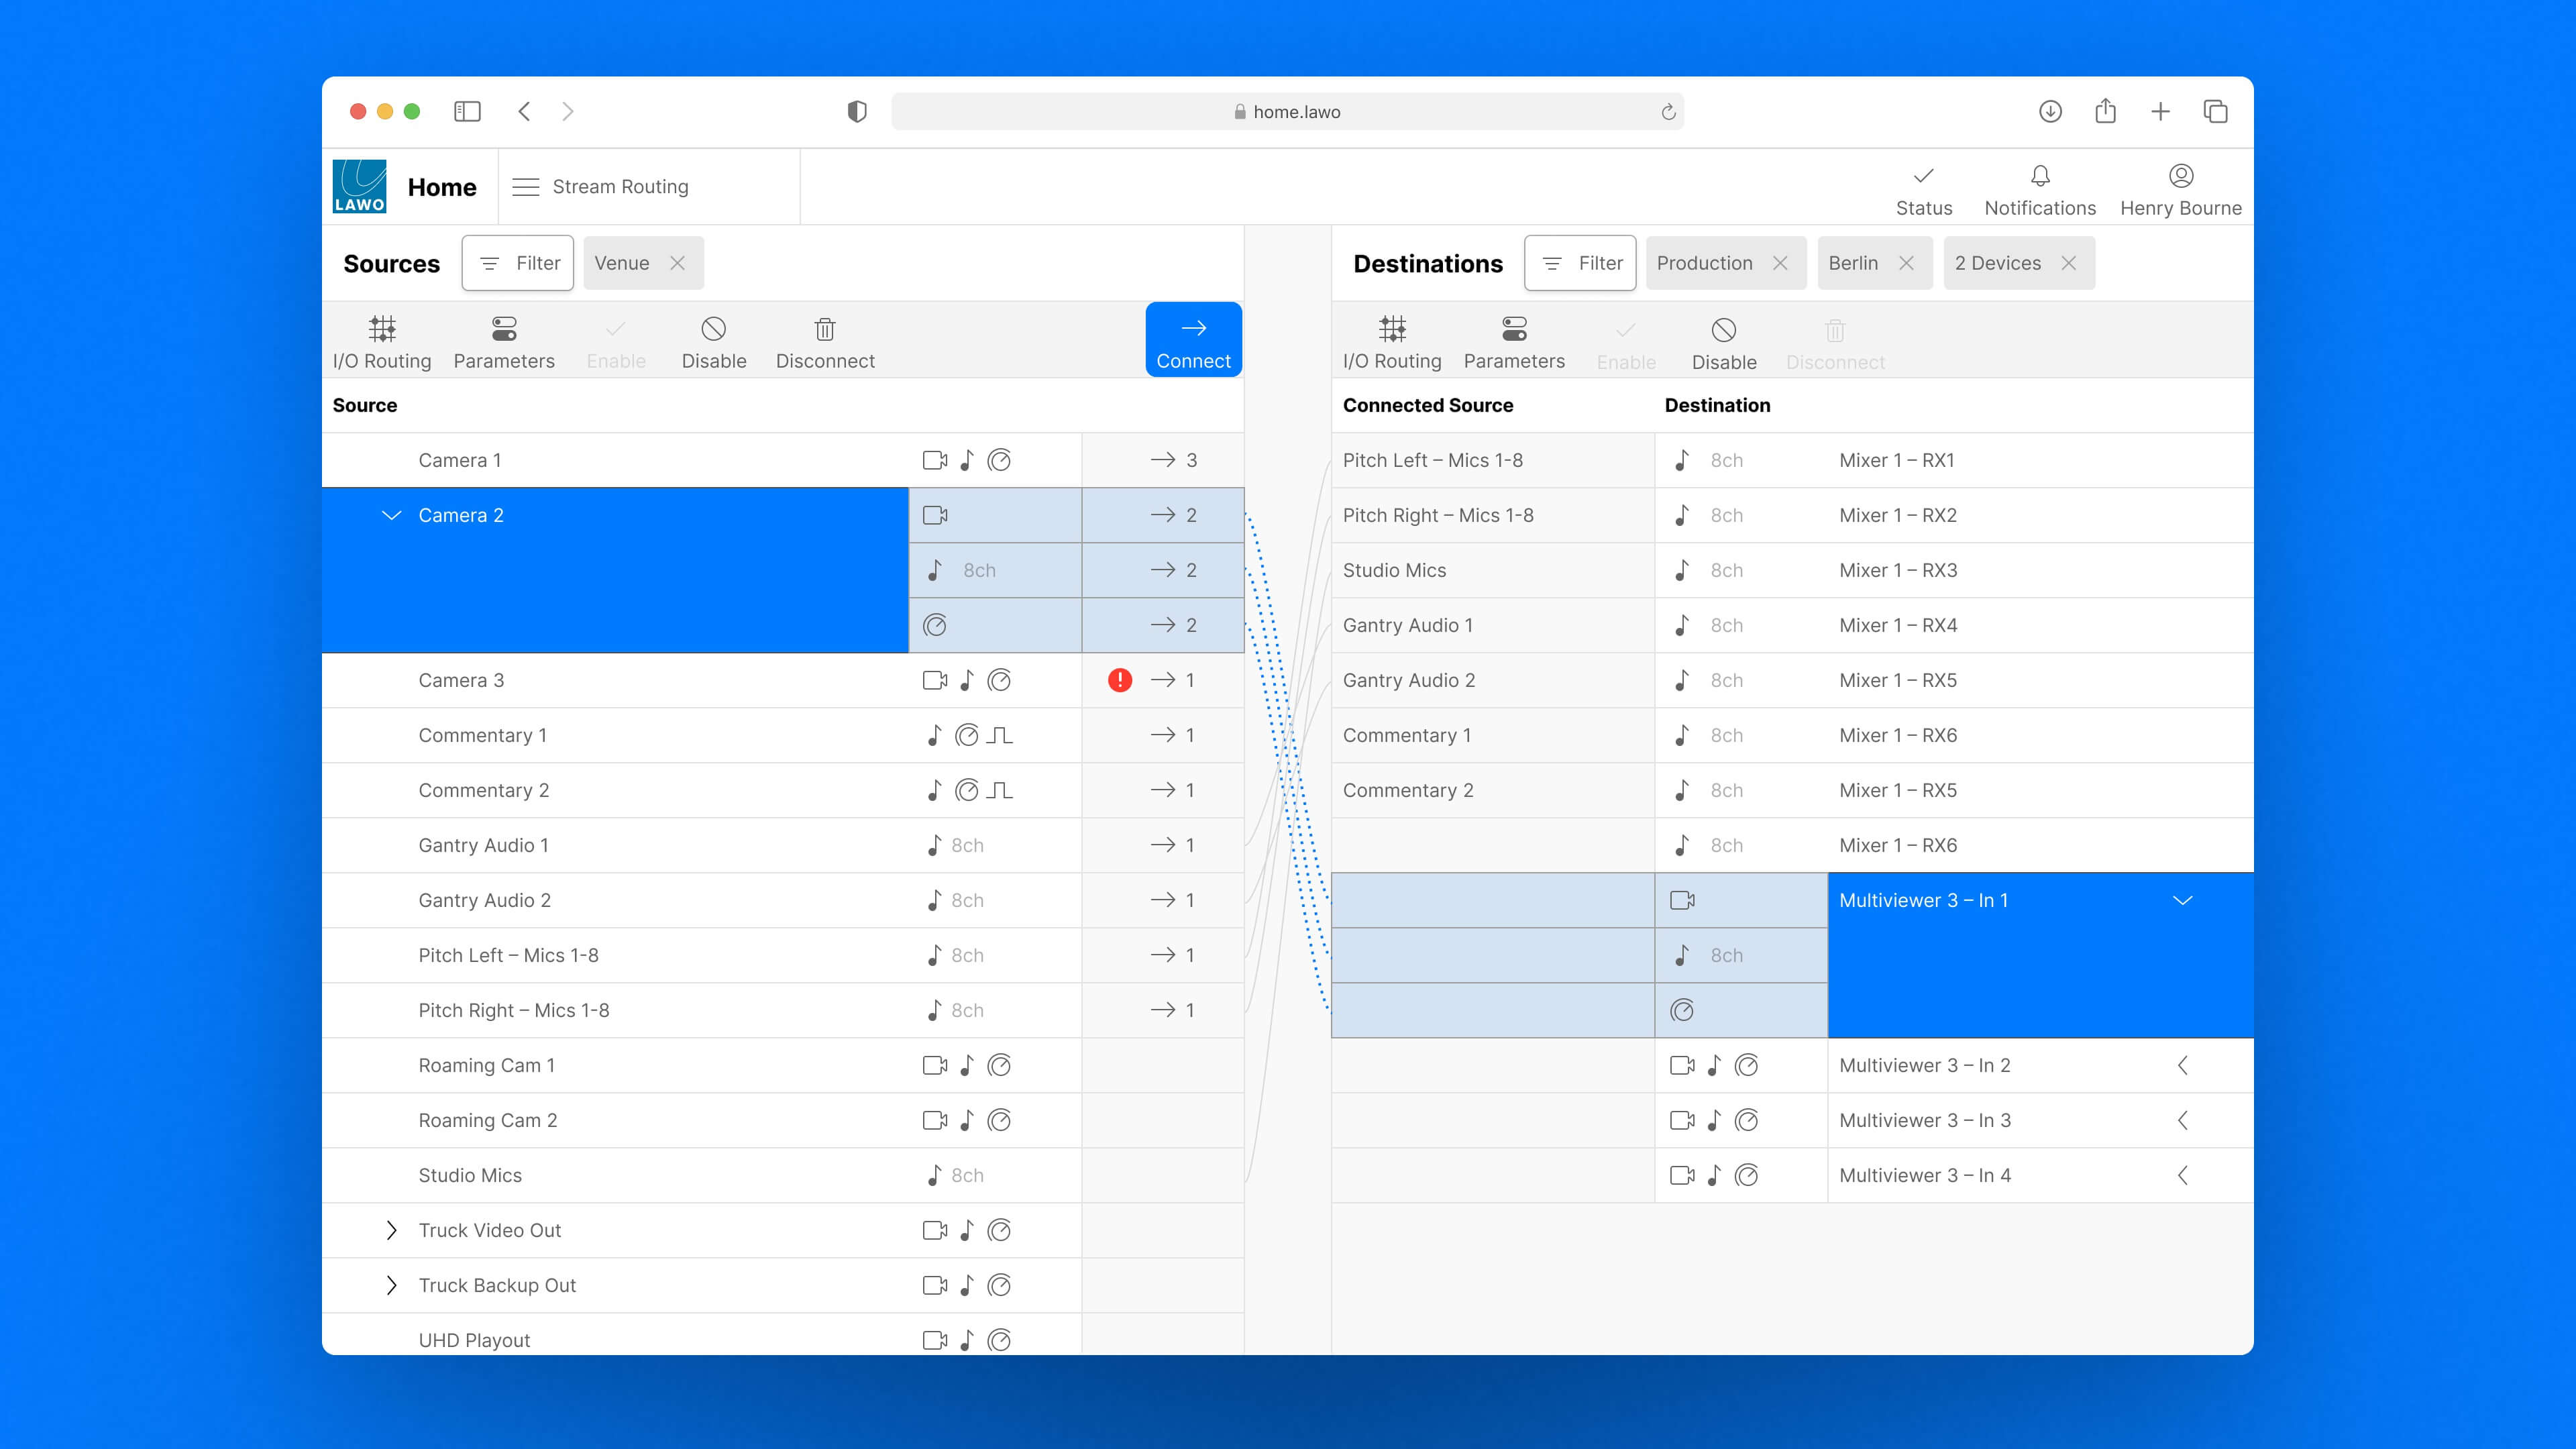
Task: Open Notifications bell
Action: pyautogui.click(x=2040, y=190)
